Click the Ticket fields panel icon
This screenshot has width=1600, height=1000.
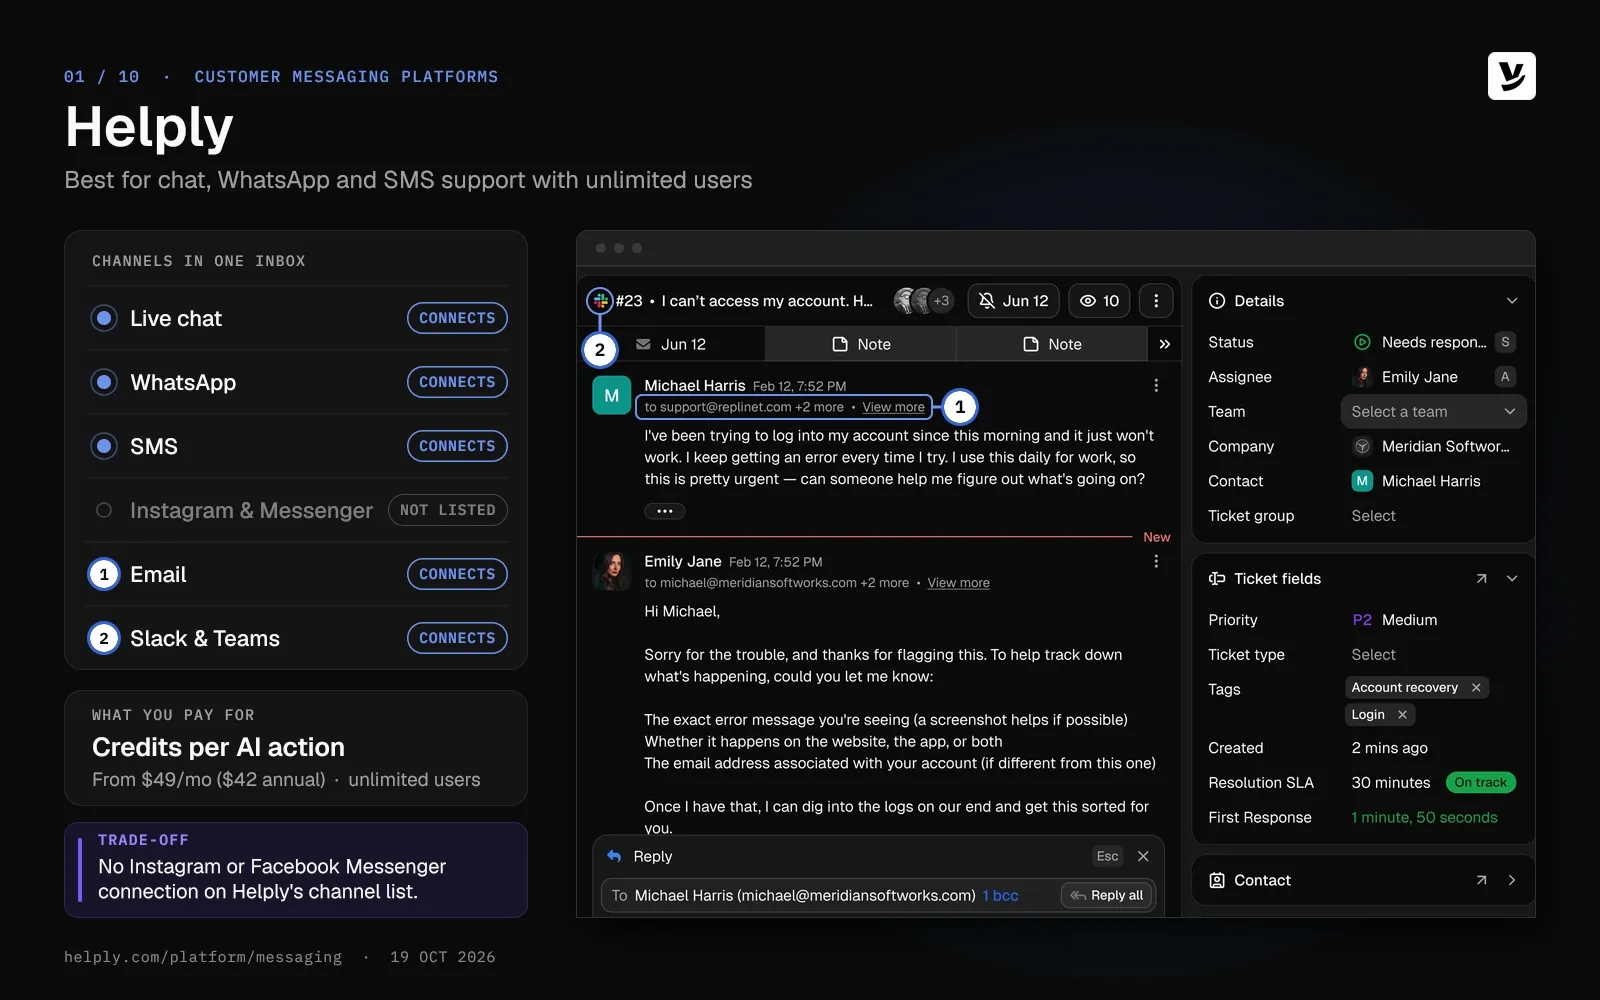(x=1217, y=578)
